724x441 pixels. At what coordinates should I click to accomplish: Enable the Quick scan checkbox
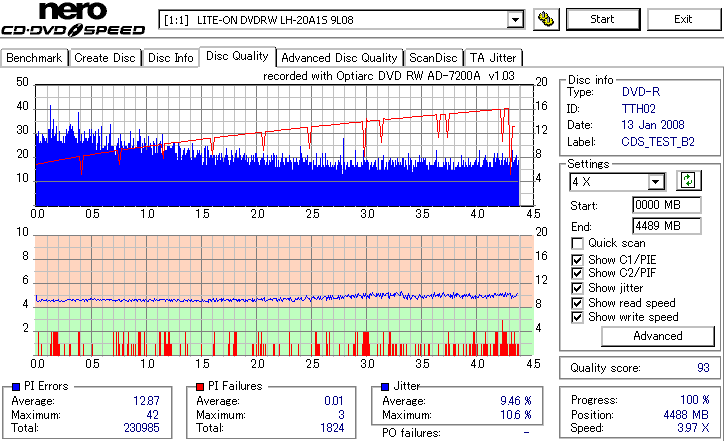(x=577, y=243)
